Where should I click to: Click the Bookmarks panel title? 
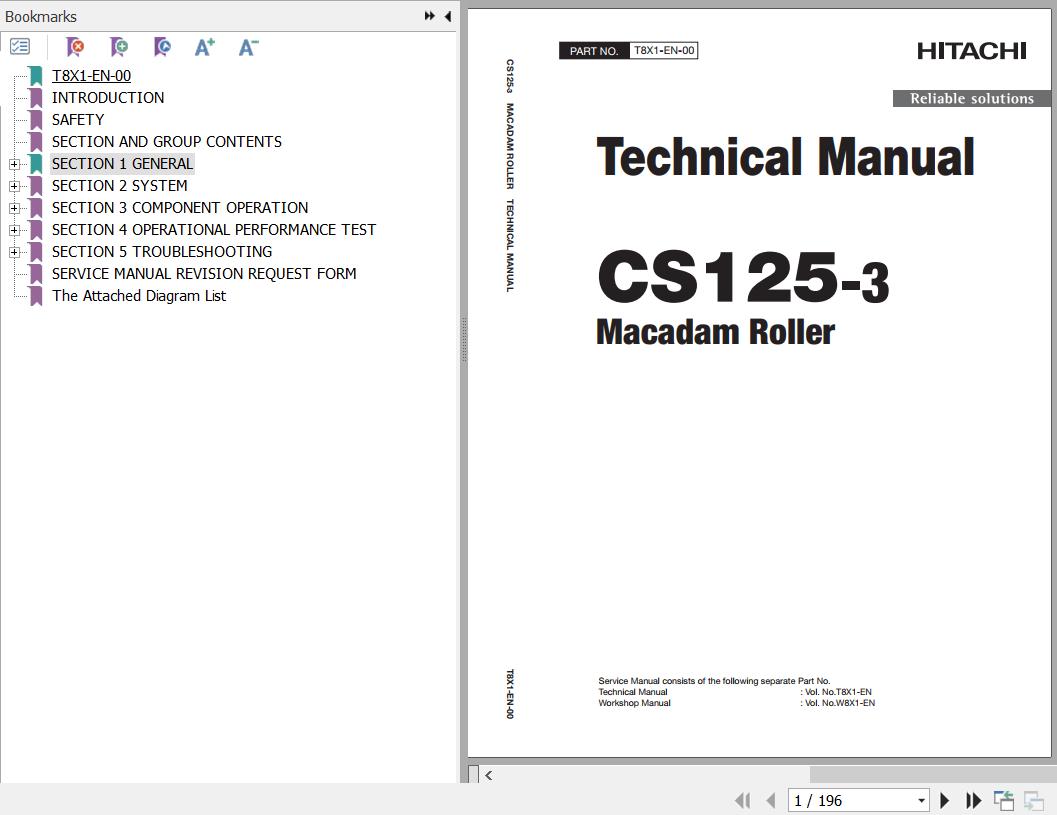40,16
